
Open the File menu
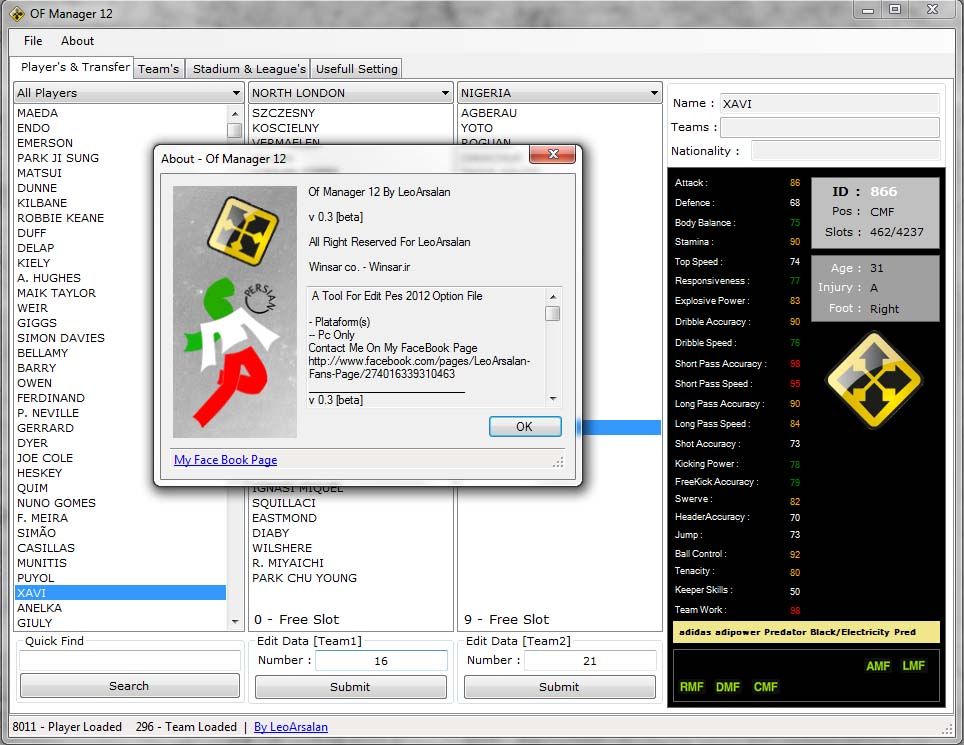33,41
